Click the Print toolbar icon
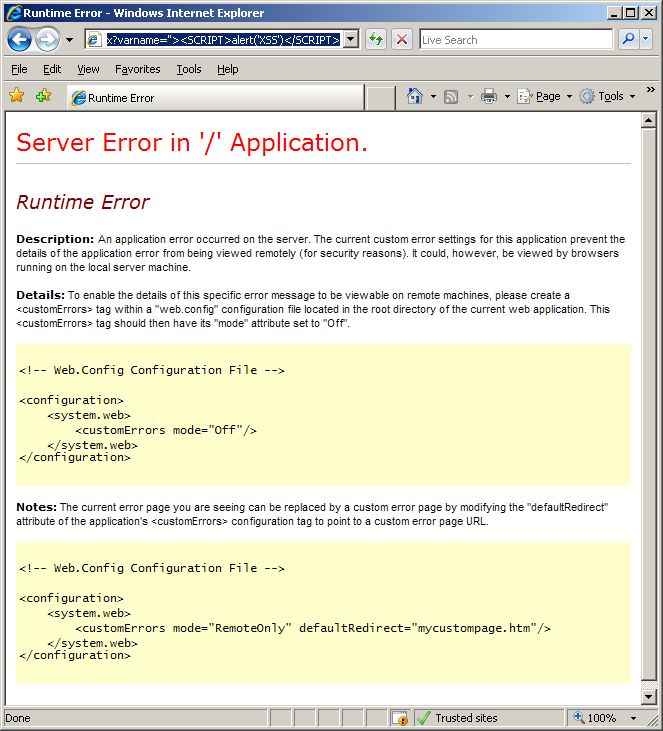This screenshot has width=663, height=731. tap(489, 97)
